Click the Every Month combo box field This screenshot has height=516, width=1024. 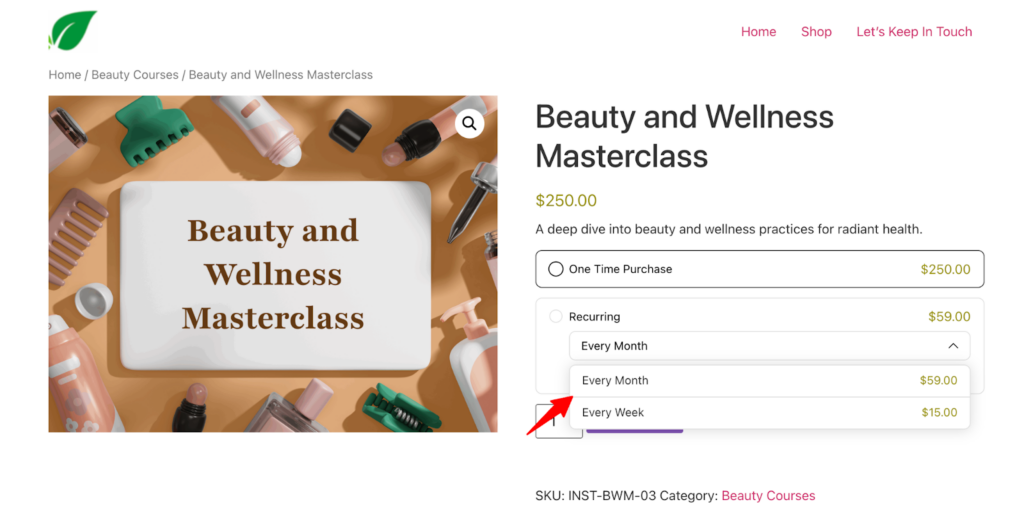point(750,346)
